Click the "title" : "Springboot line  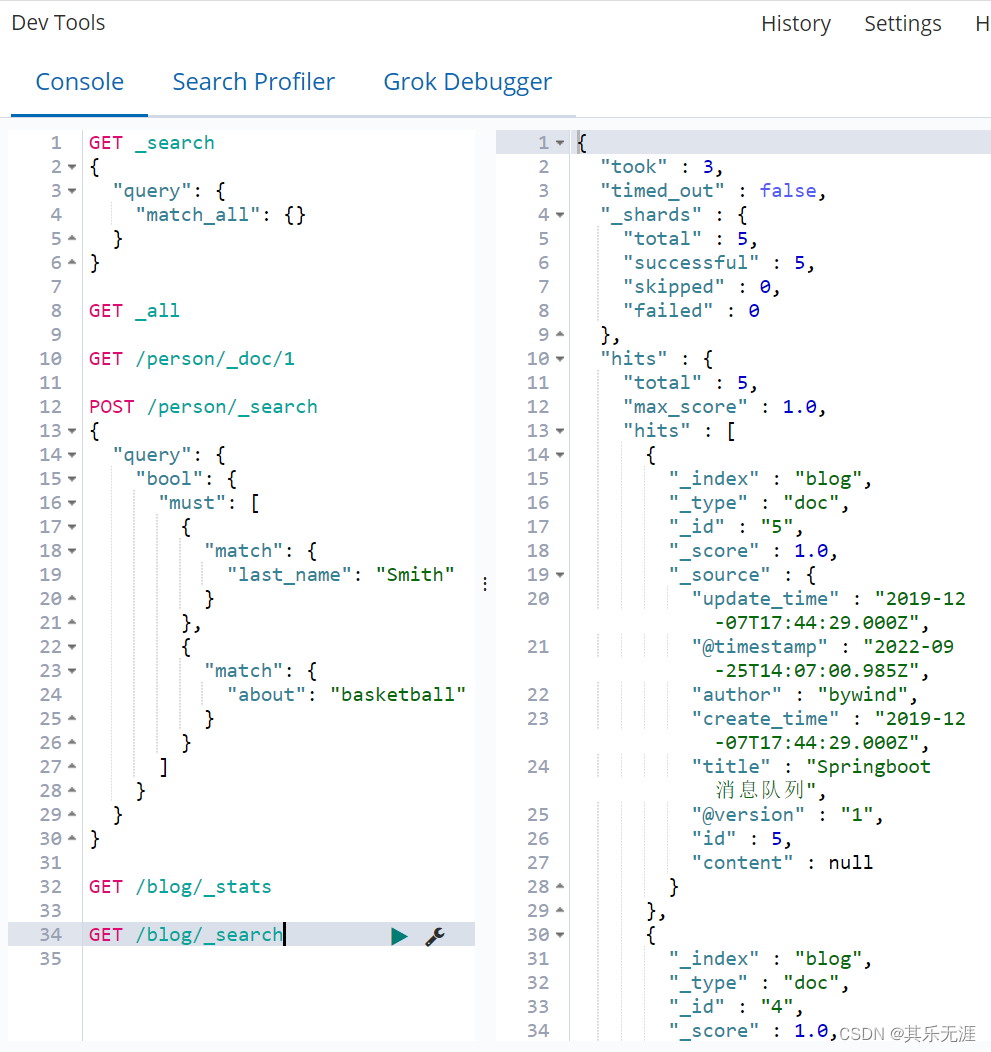[811, 767]
